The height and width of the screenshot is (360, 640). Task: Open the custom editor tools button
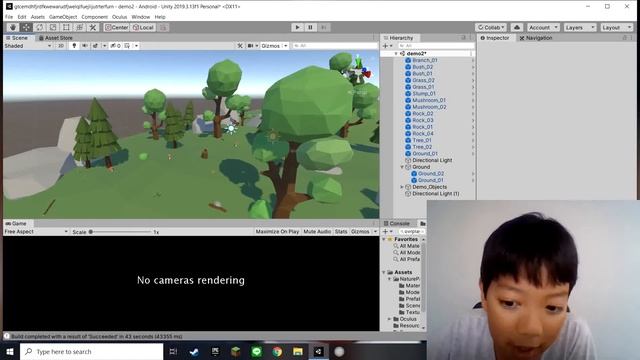point(93,27)
